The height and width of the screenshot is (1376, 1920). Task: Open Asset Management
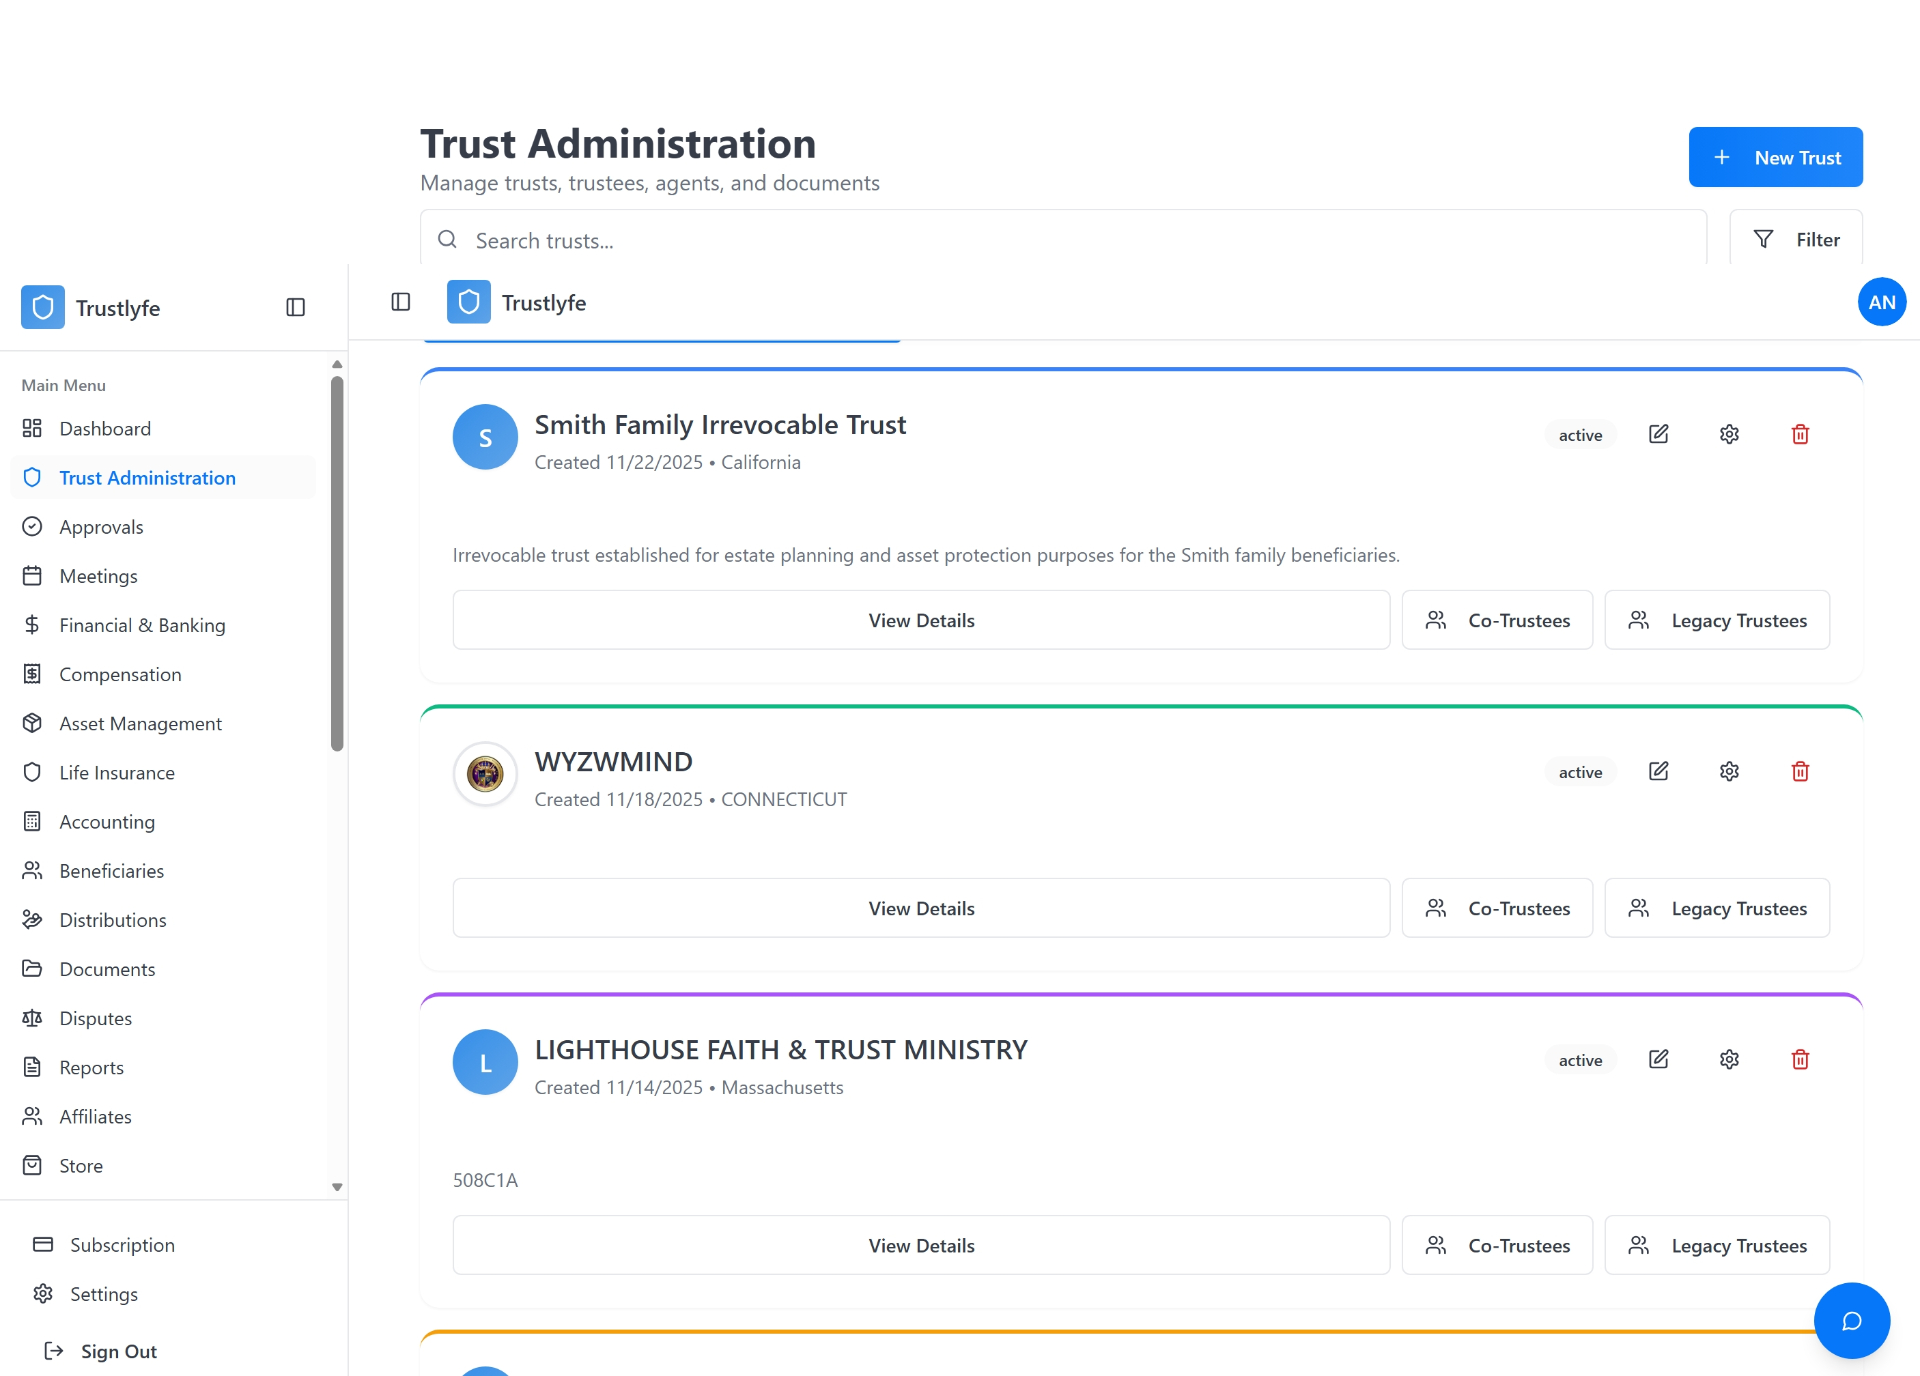click(163, 723)
